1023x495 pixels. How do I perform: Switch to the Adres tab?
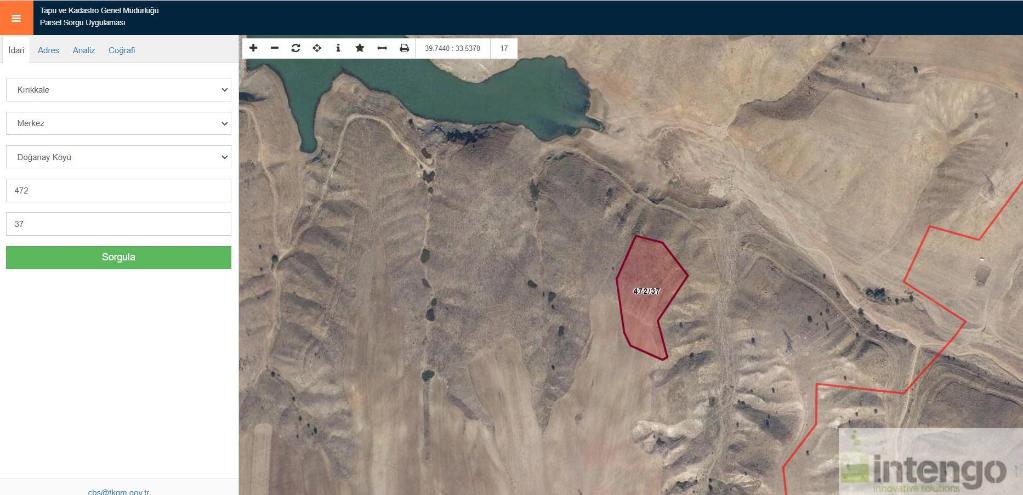tap(48, 50)
